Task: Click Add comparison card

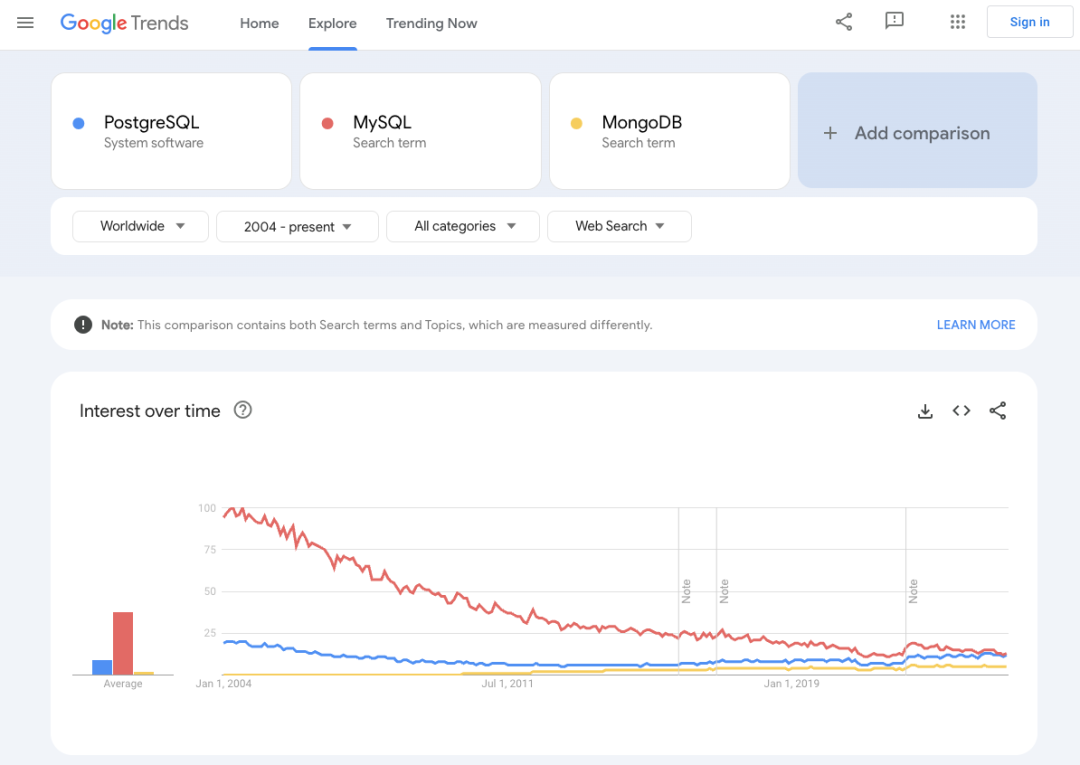Action: pos(917,133)
